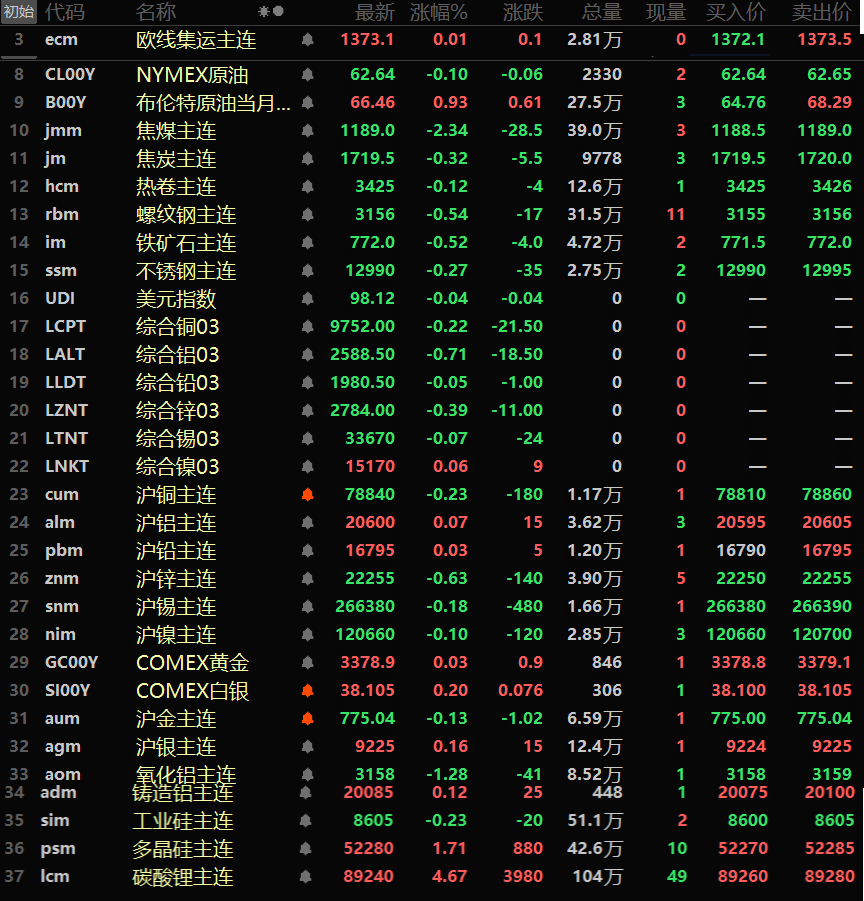Click the bell icon on 焦煤主连 row
864x901 pixels.
(x=307, y=131)
